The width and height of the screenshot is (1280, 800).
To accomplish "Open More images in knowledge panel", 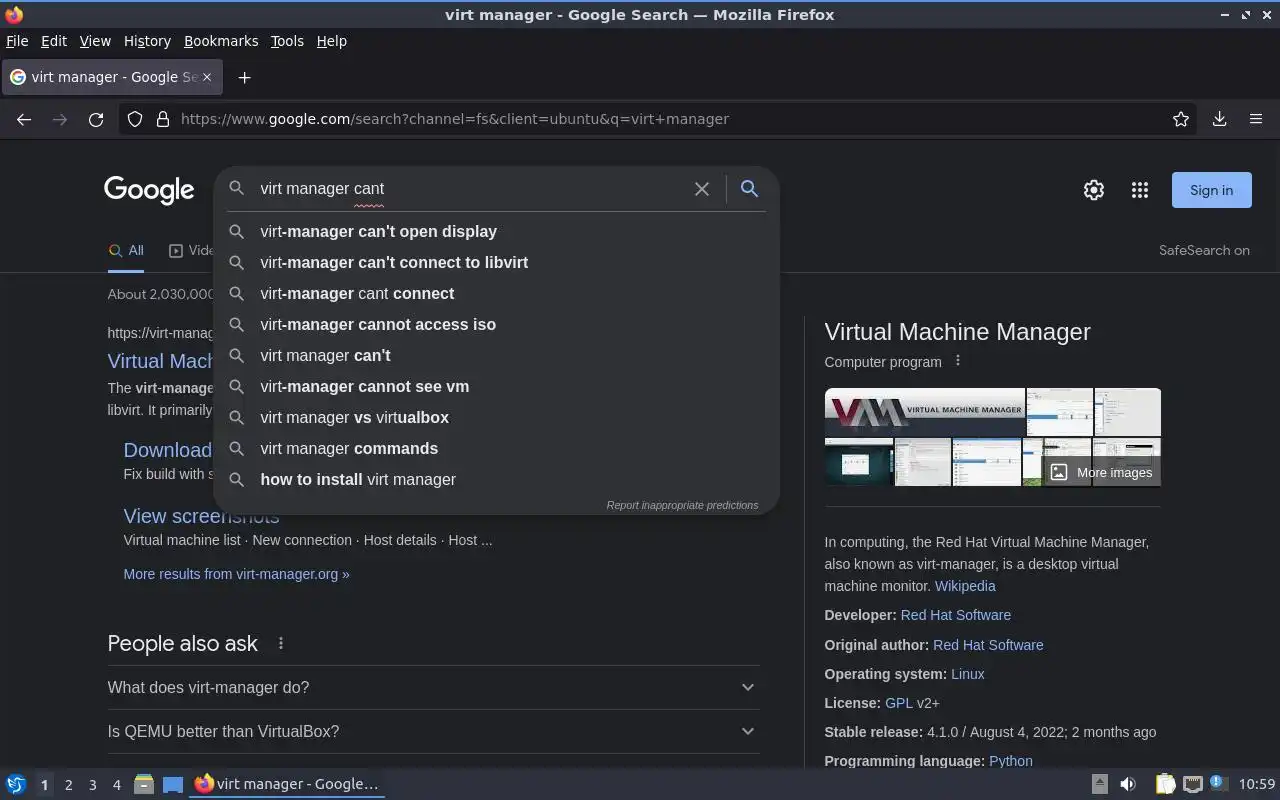I will [x=1101, y=472].
